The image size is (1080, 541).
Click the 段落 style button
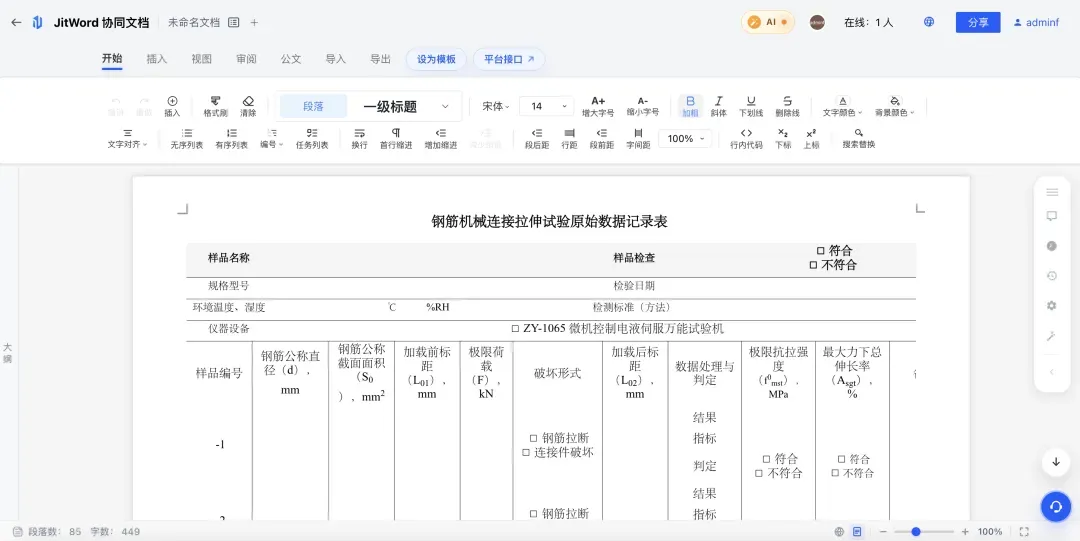313,107
